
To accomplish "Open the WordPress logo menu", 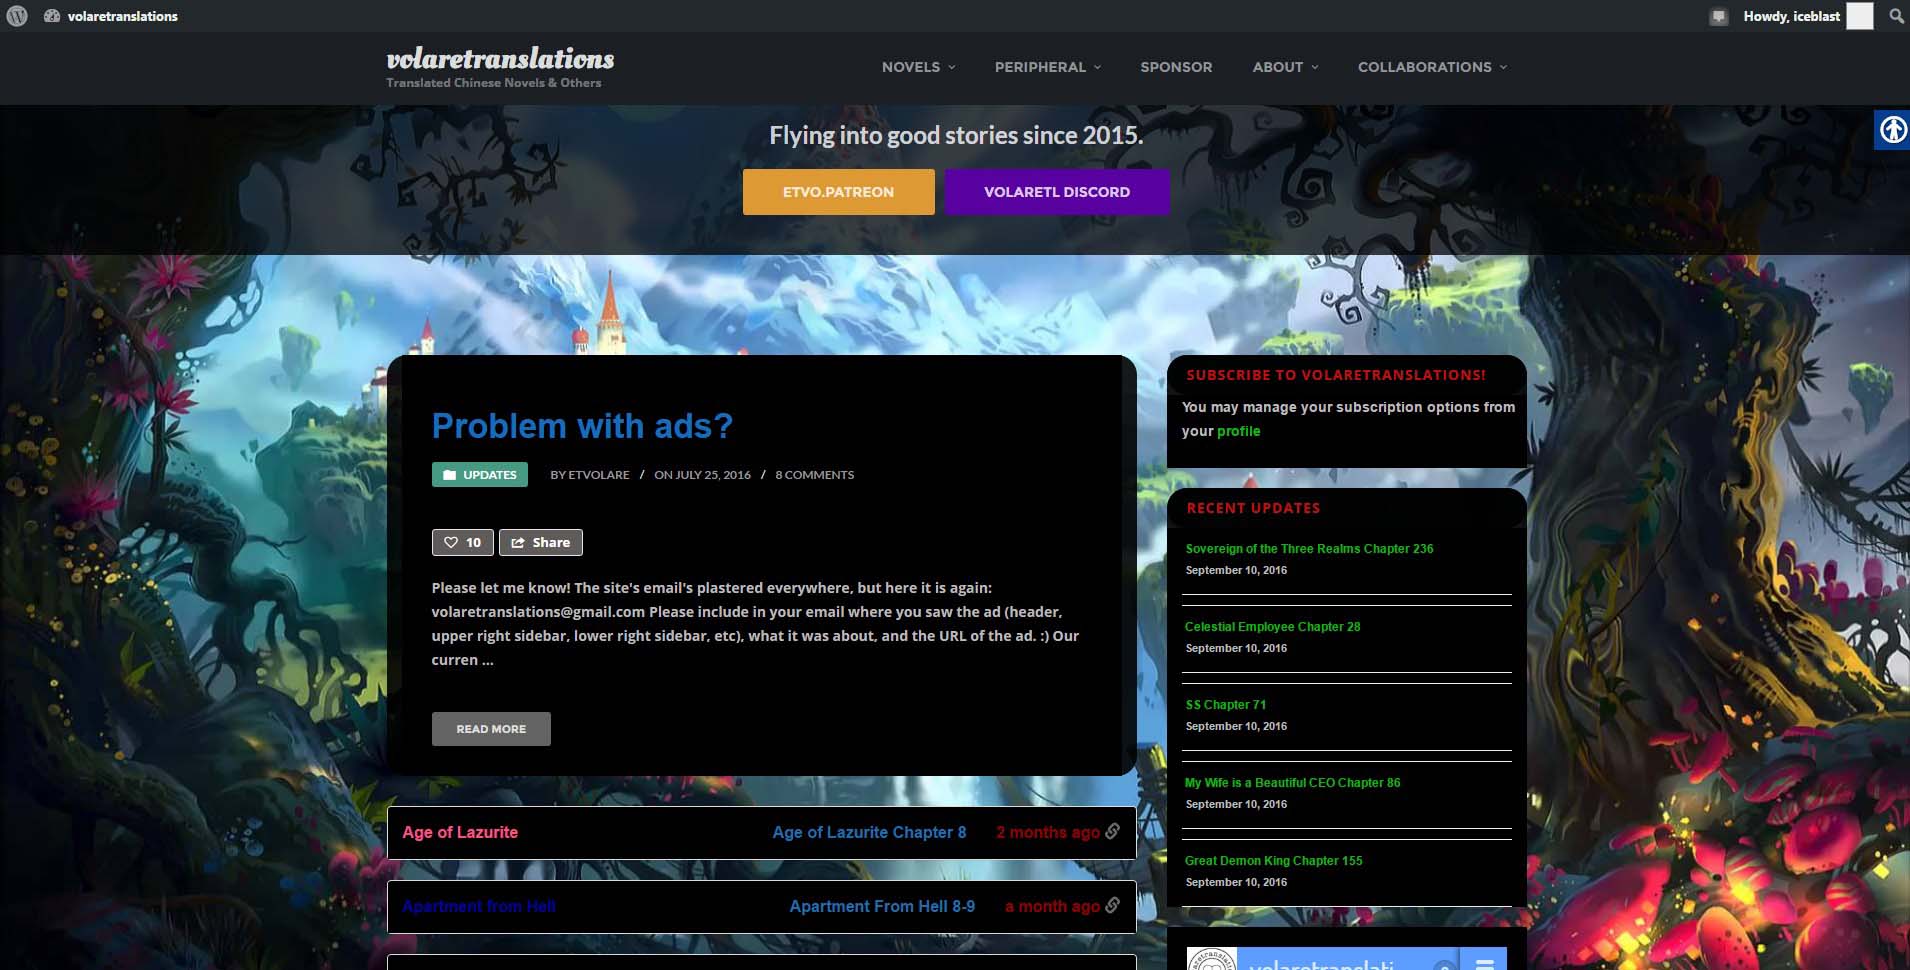I will (x=17, y=16).
